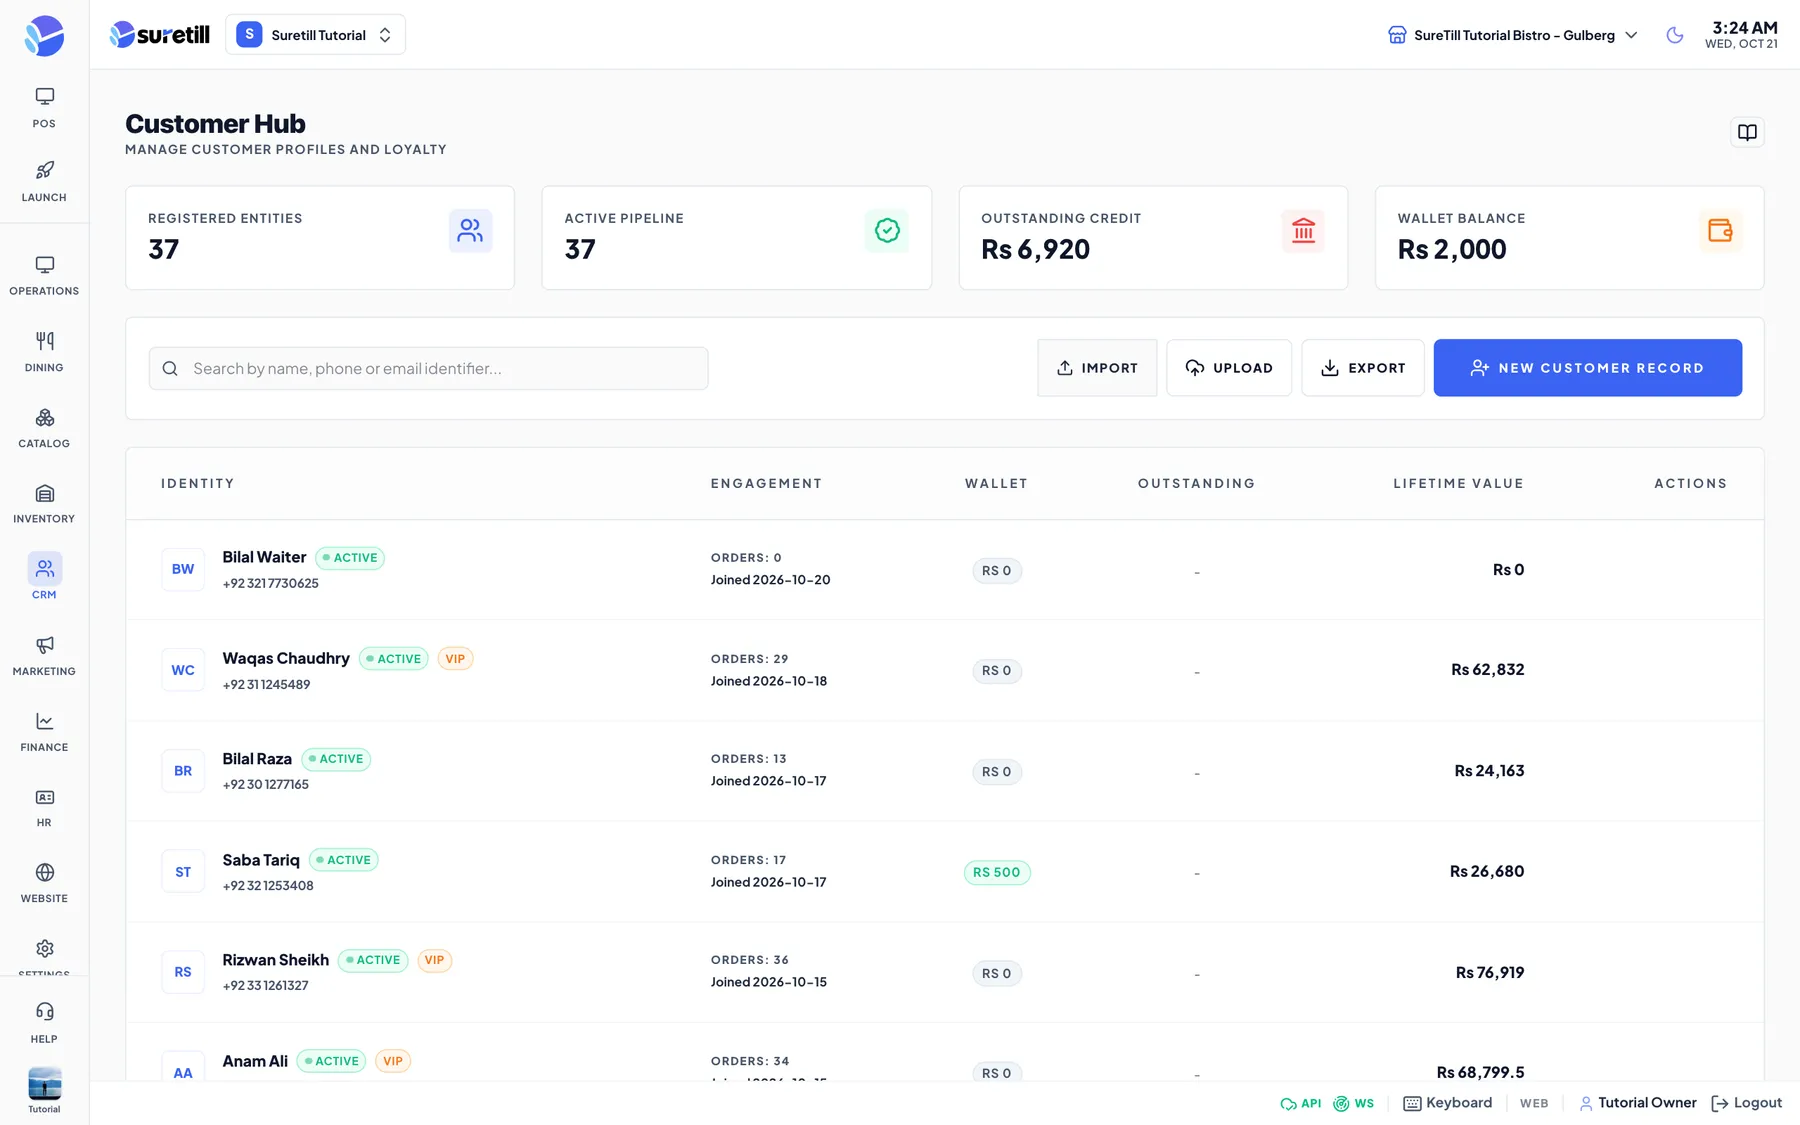Image resolution: width=1800 pixels, height=1125 pixels.
Task: Click the Upload button
Action: pos(1229,368)
